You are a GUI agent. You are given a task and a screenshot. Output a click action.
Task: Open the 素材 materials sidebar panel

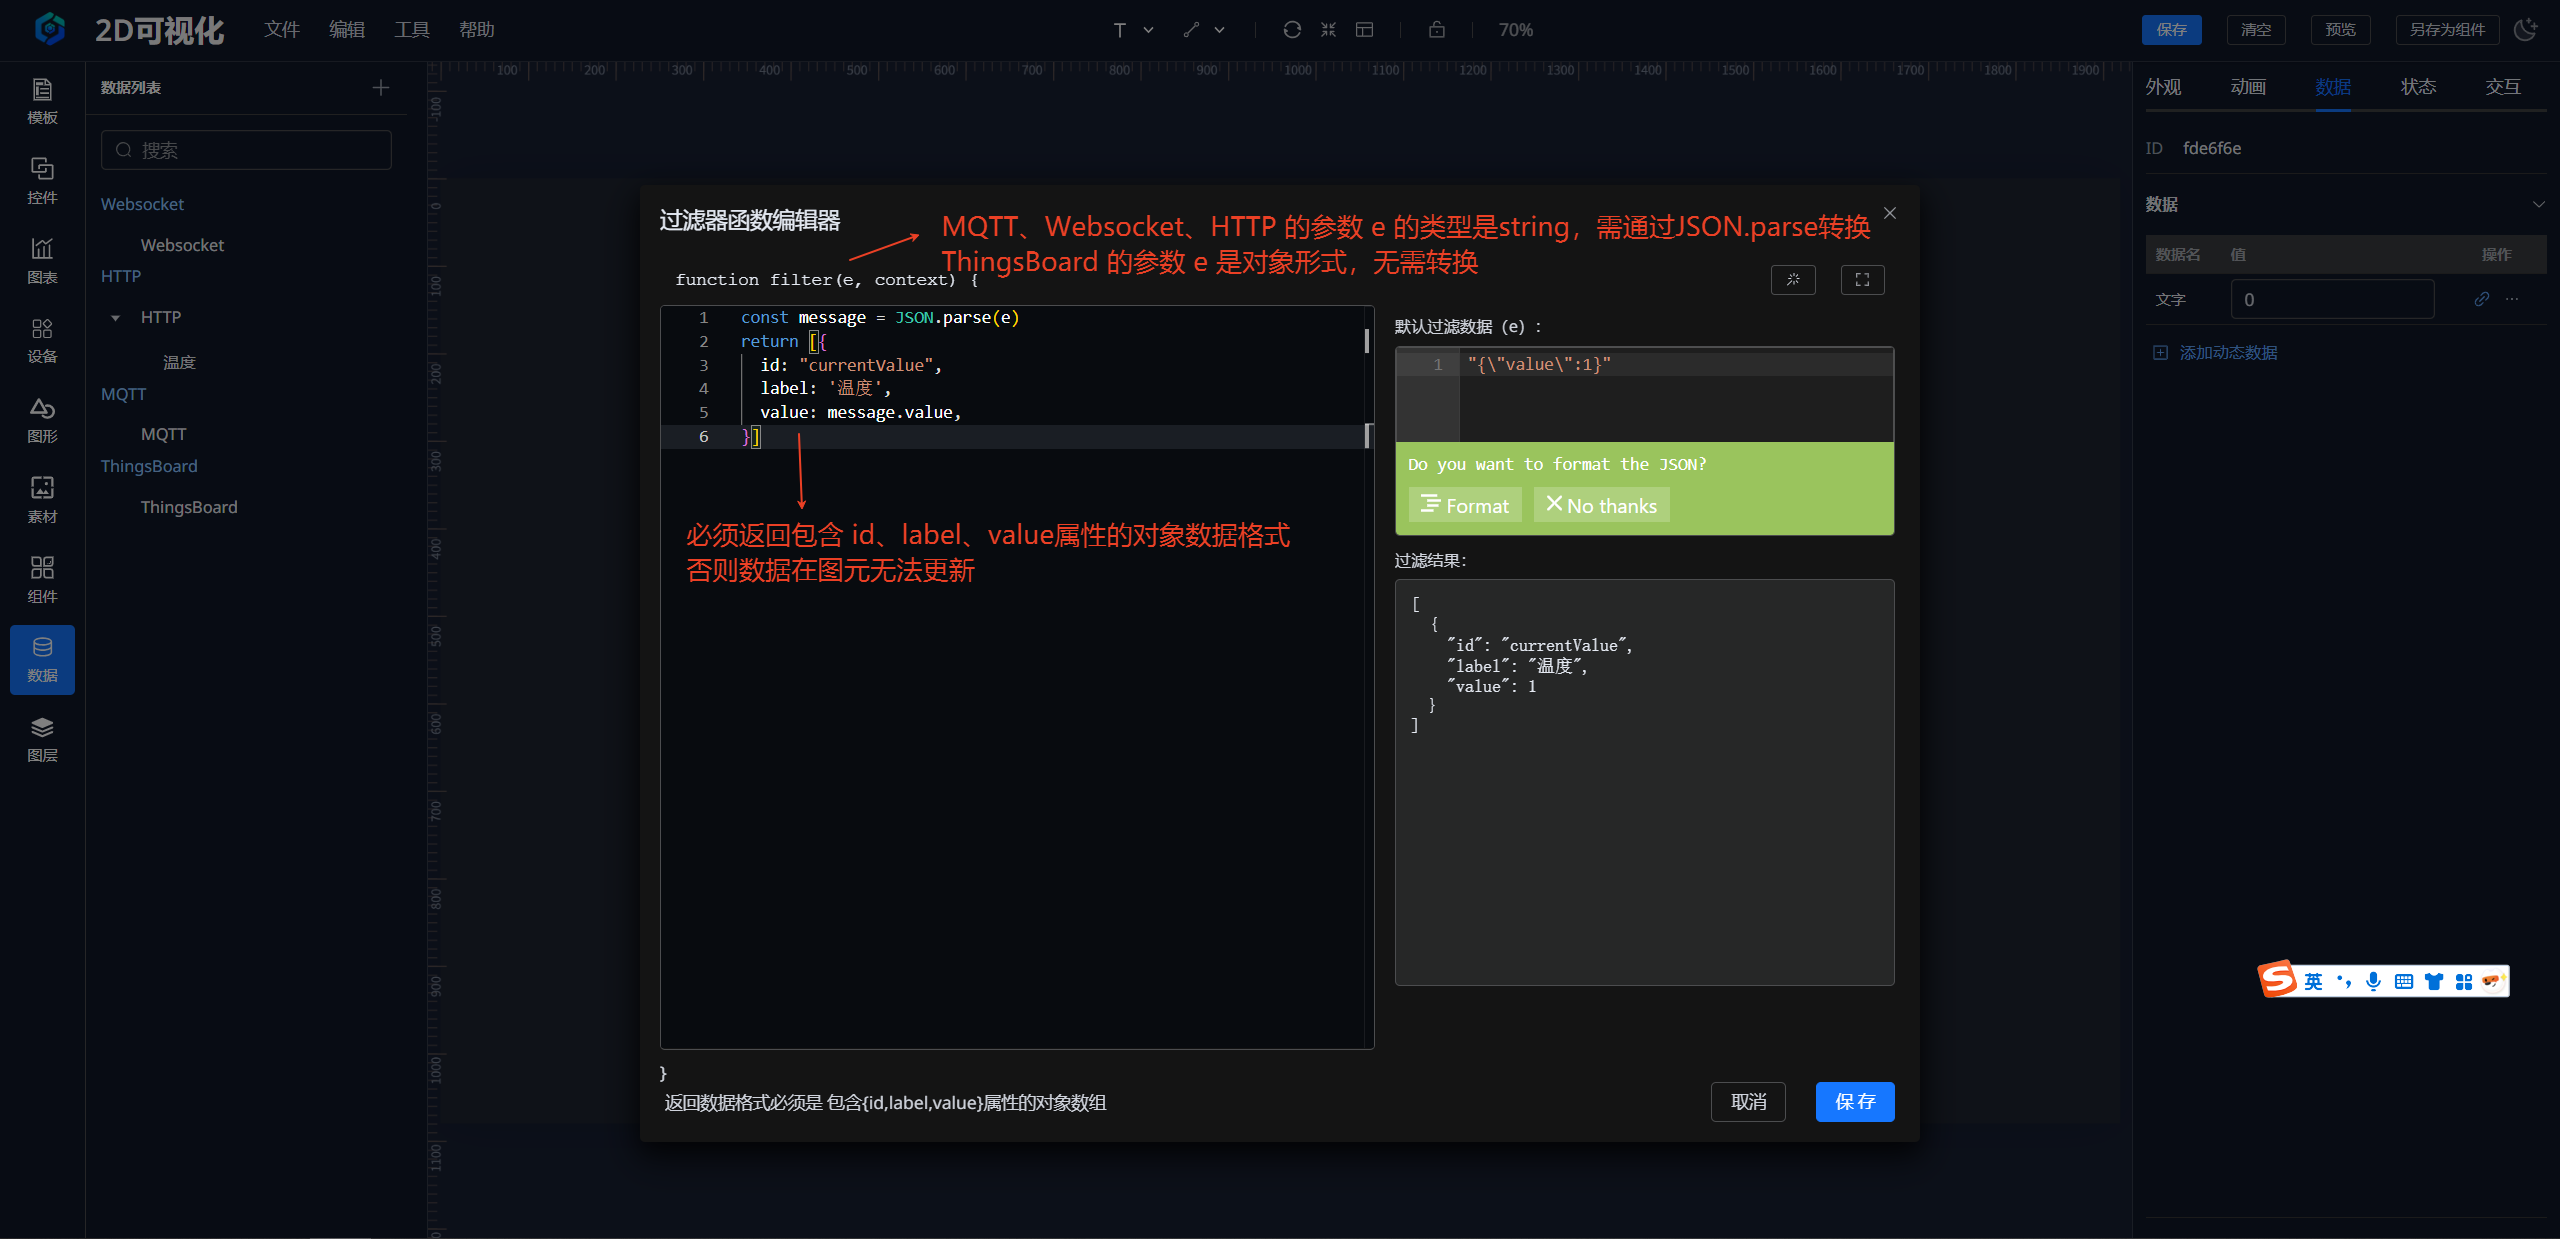point(42,499)
